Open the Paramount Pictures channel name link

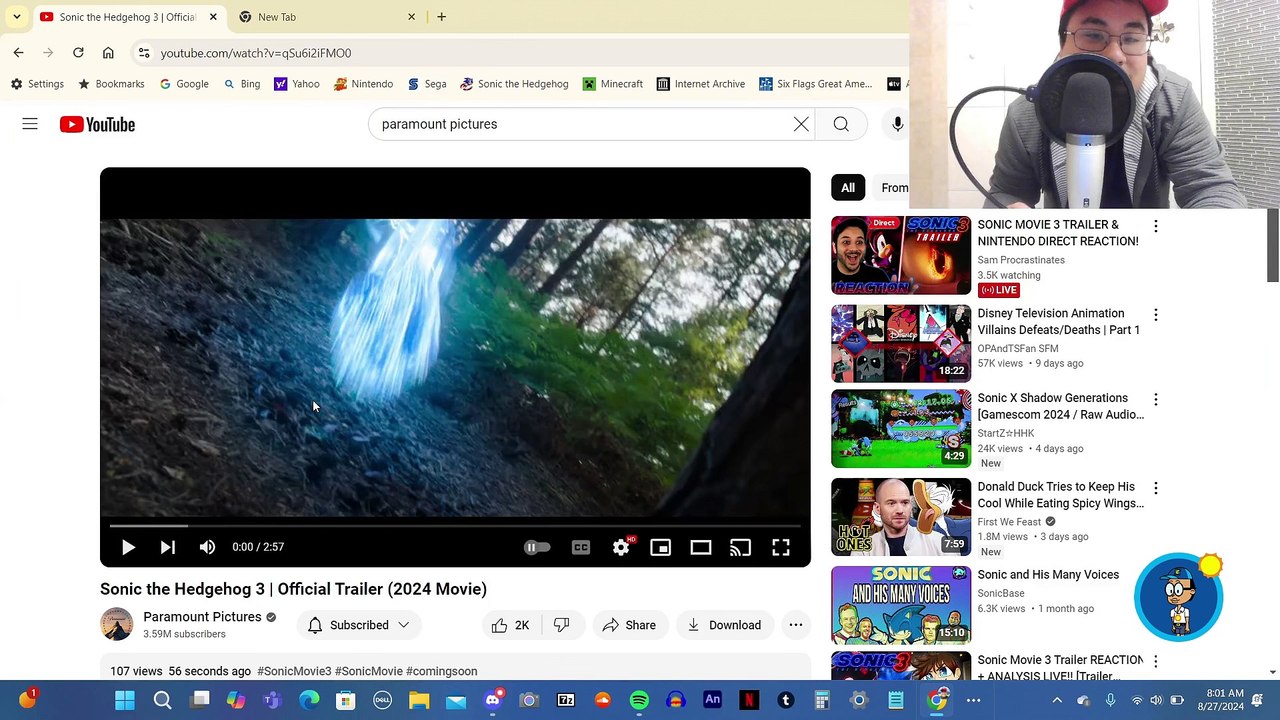click(202, 617)
